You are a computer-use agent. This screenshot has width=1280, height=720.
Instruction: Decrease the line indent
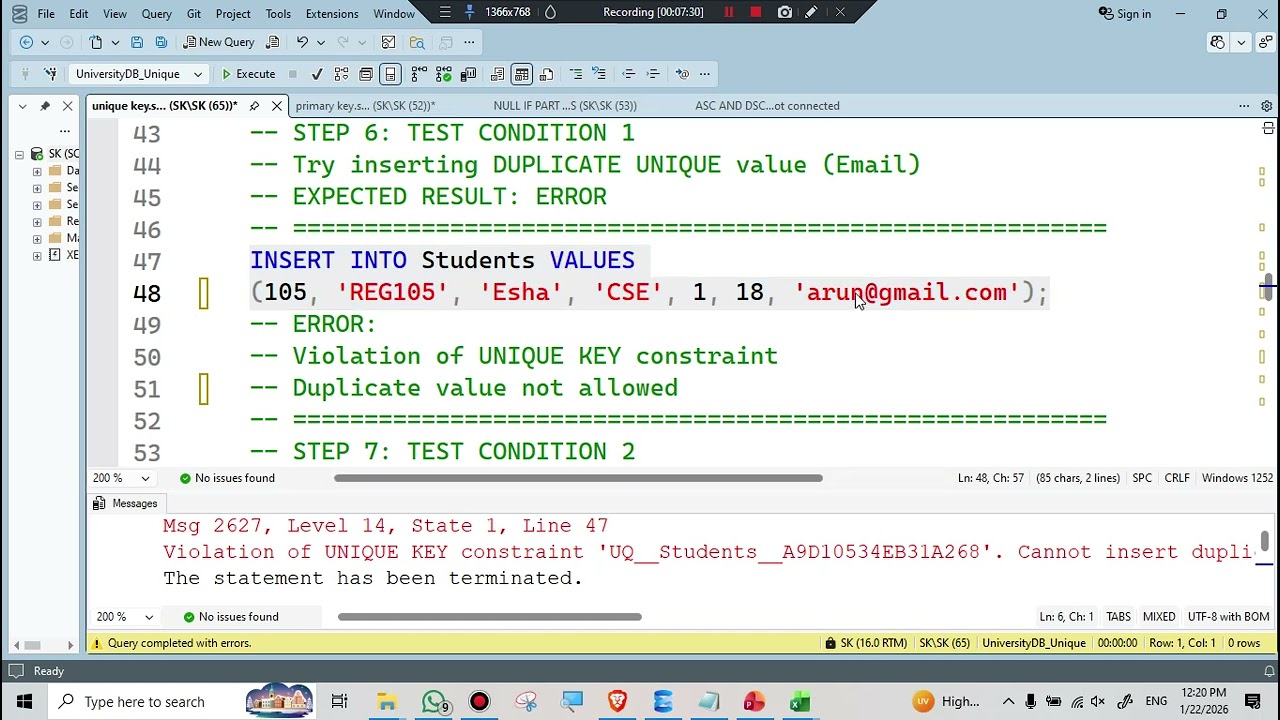(628, 74)
